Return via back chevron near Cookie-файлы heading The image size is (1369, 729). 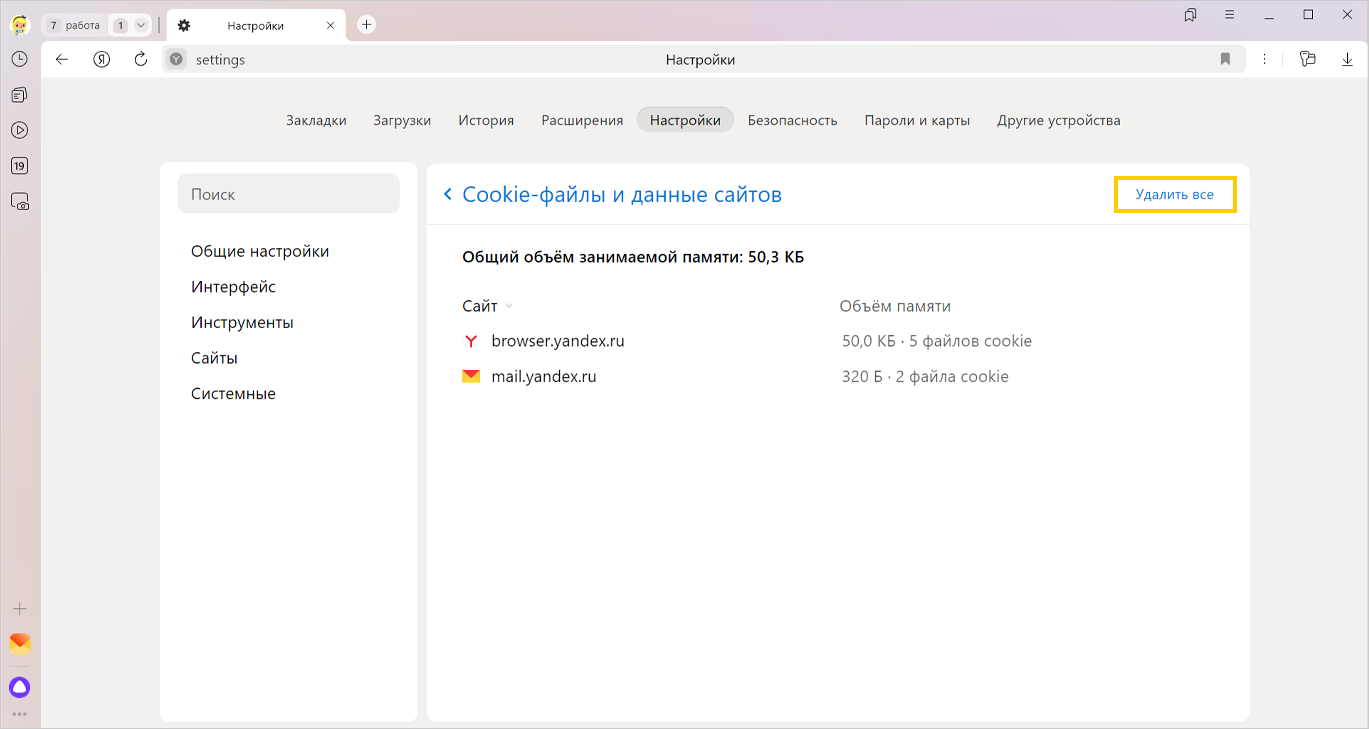(448, 194)
